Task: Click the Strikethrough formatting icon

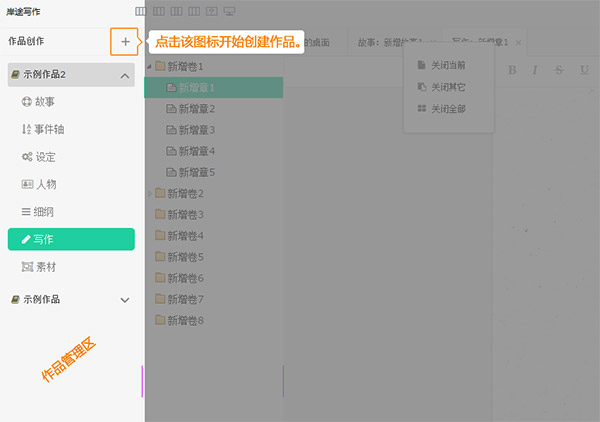Action: (558, 69)
